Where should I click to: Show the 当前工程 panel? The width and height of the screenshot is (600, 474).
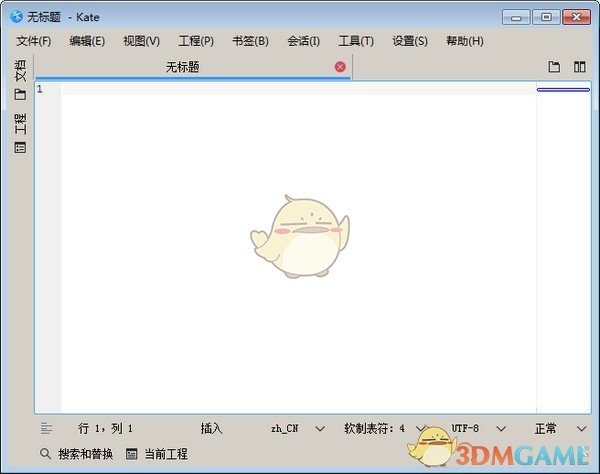click(x=157, y=454)
